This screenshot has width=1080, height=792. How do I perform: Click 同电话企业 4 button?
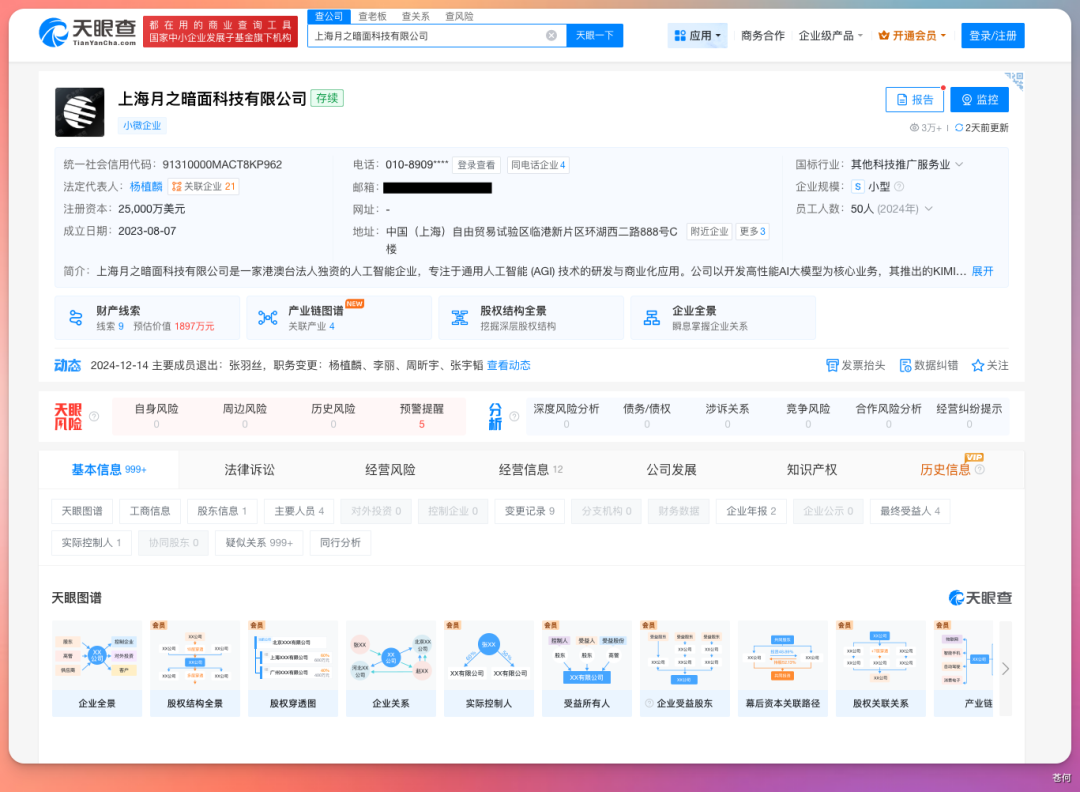538,165
